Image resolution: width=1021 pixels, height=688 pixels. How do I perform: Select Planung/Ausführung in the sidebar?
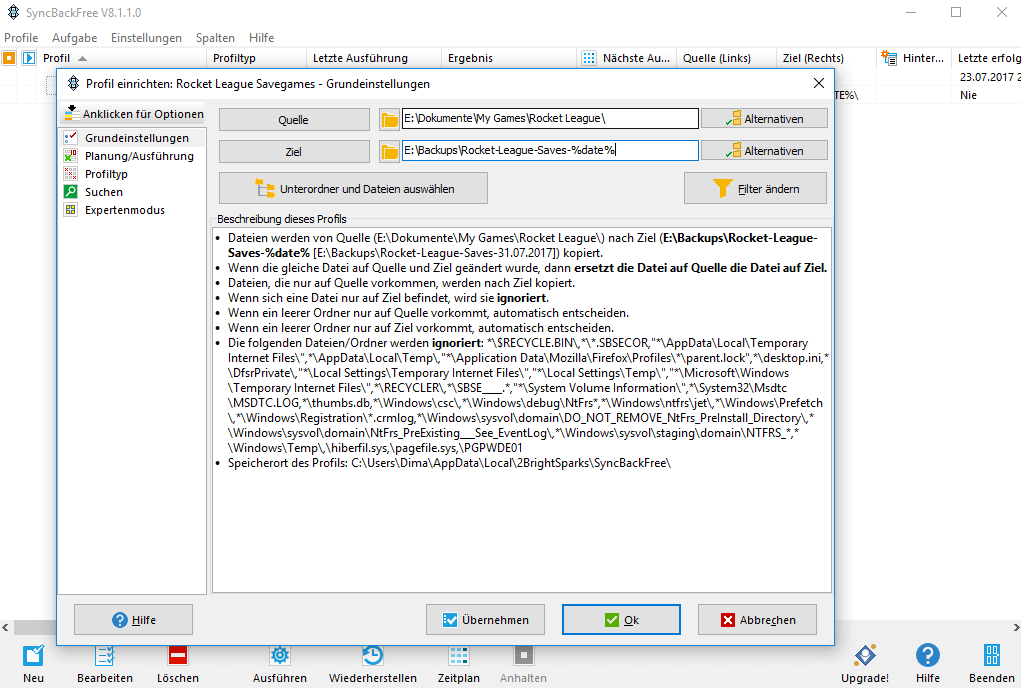tap(133, 156)
